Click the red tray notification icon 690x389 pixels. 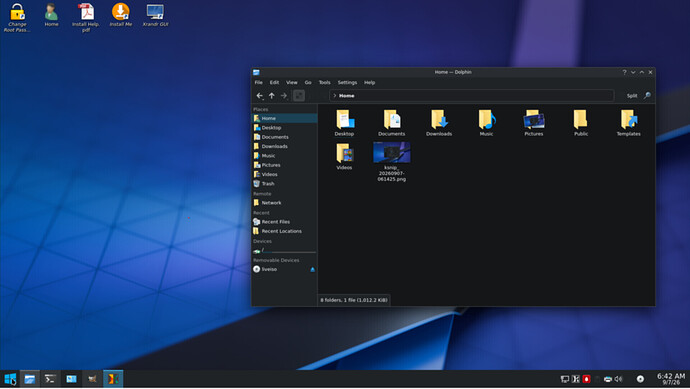click(586, 379)
